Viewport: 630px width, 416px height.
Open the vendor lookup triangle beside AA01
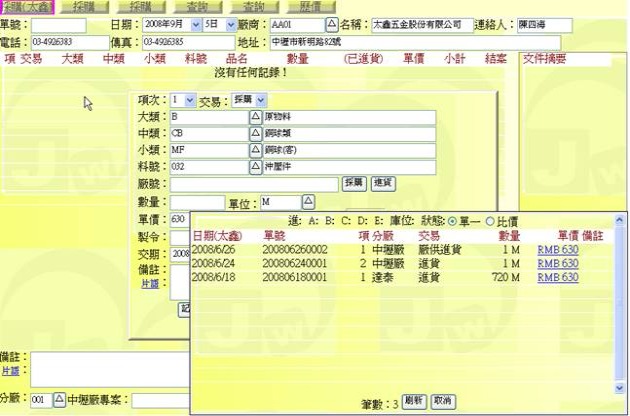click(332, 24)
